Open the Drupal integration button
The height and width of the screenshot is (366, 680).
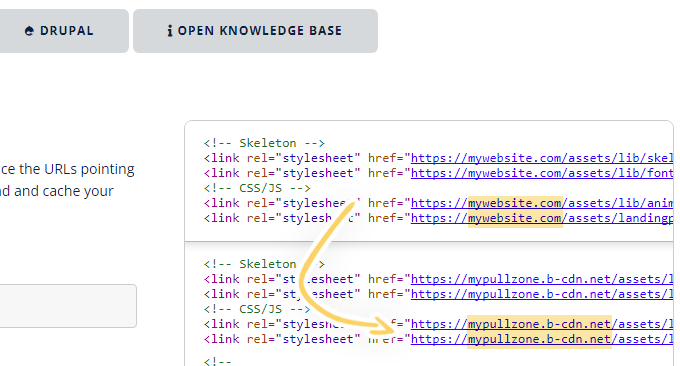pyautogui.click(x=63, y=31)
